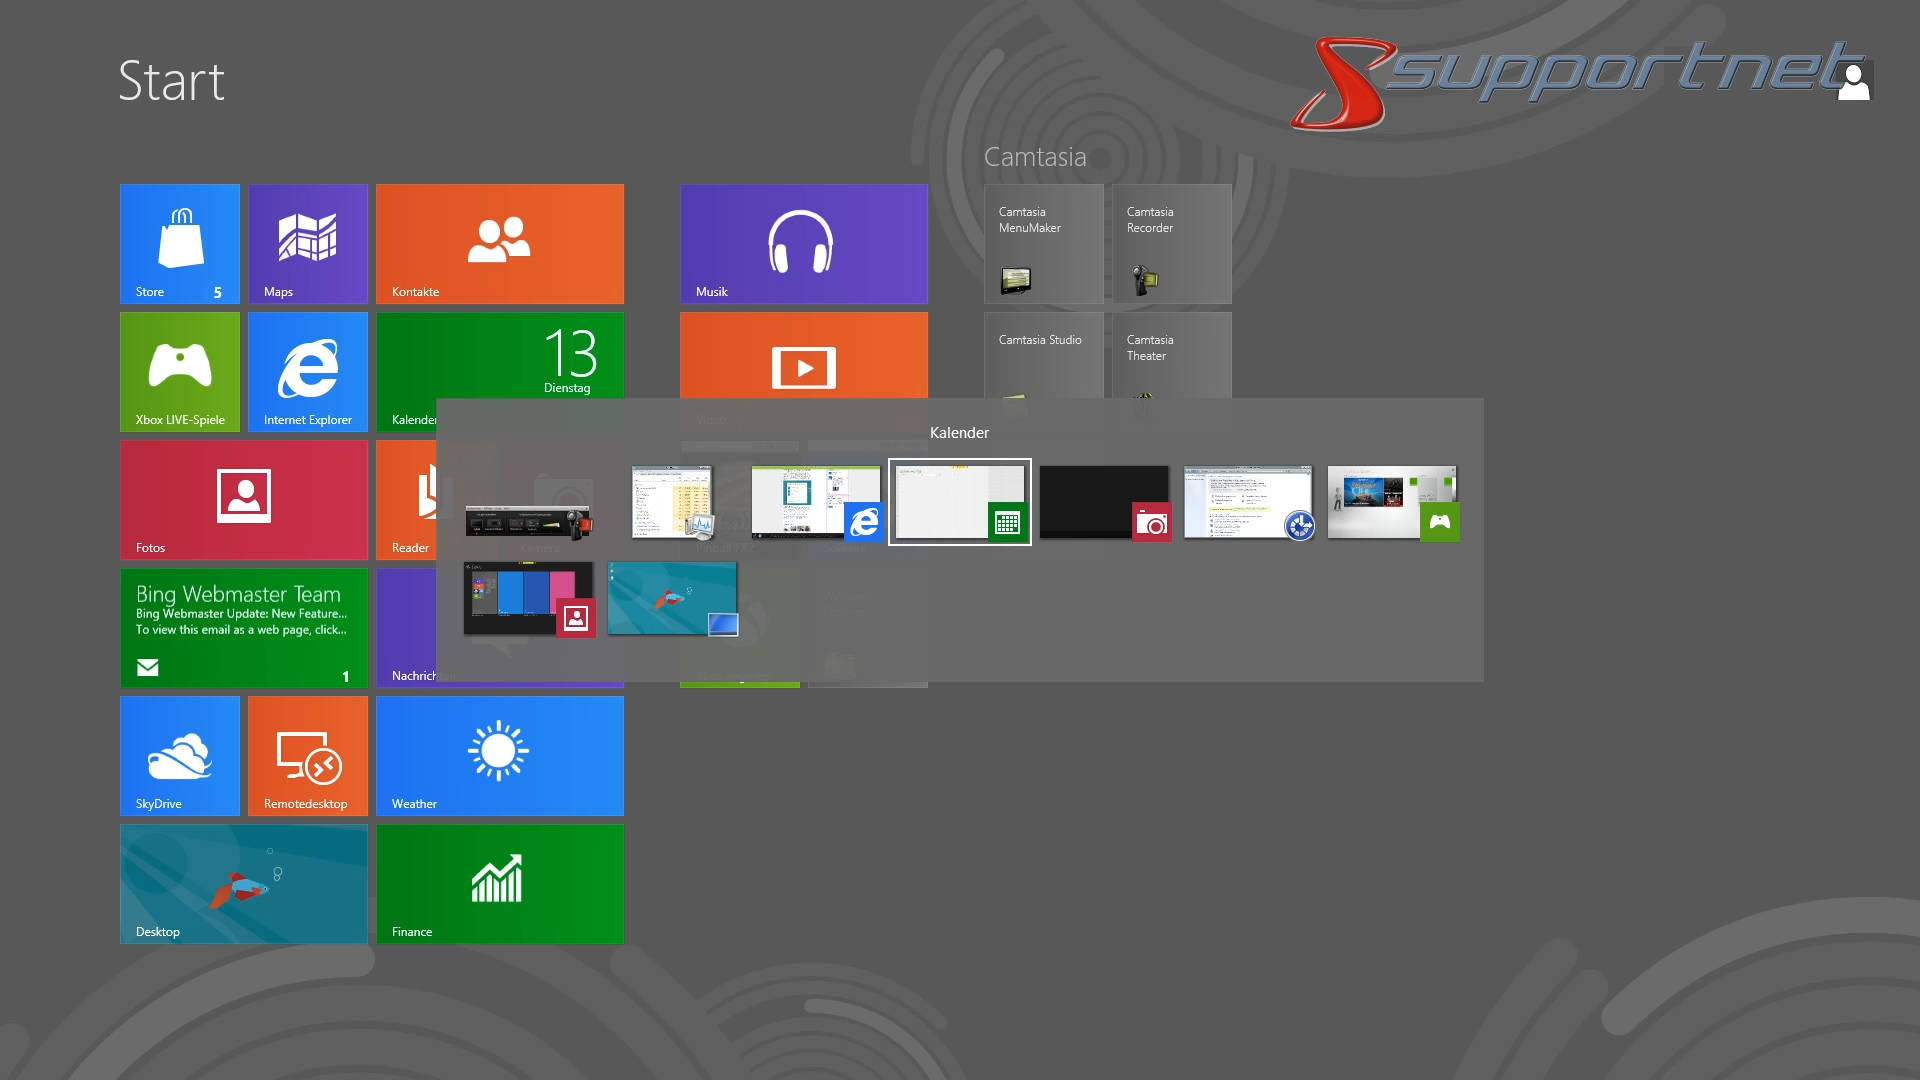The image size is (1920, 1080).
Task: Start a Remotedesktop session
Action: [x=307, y=756]
